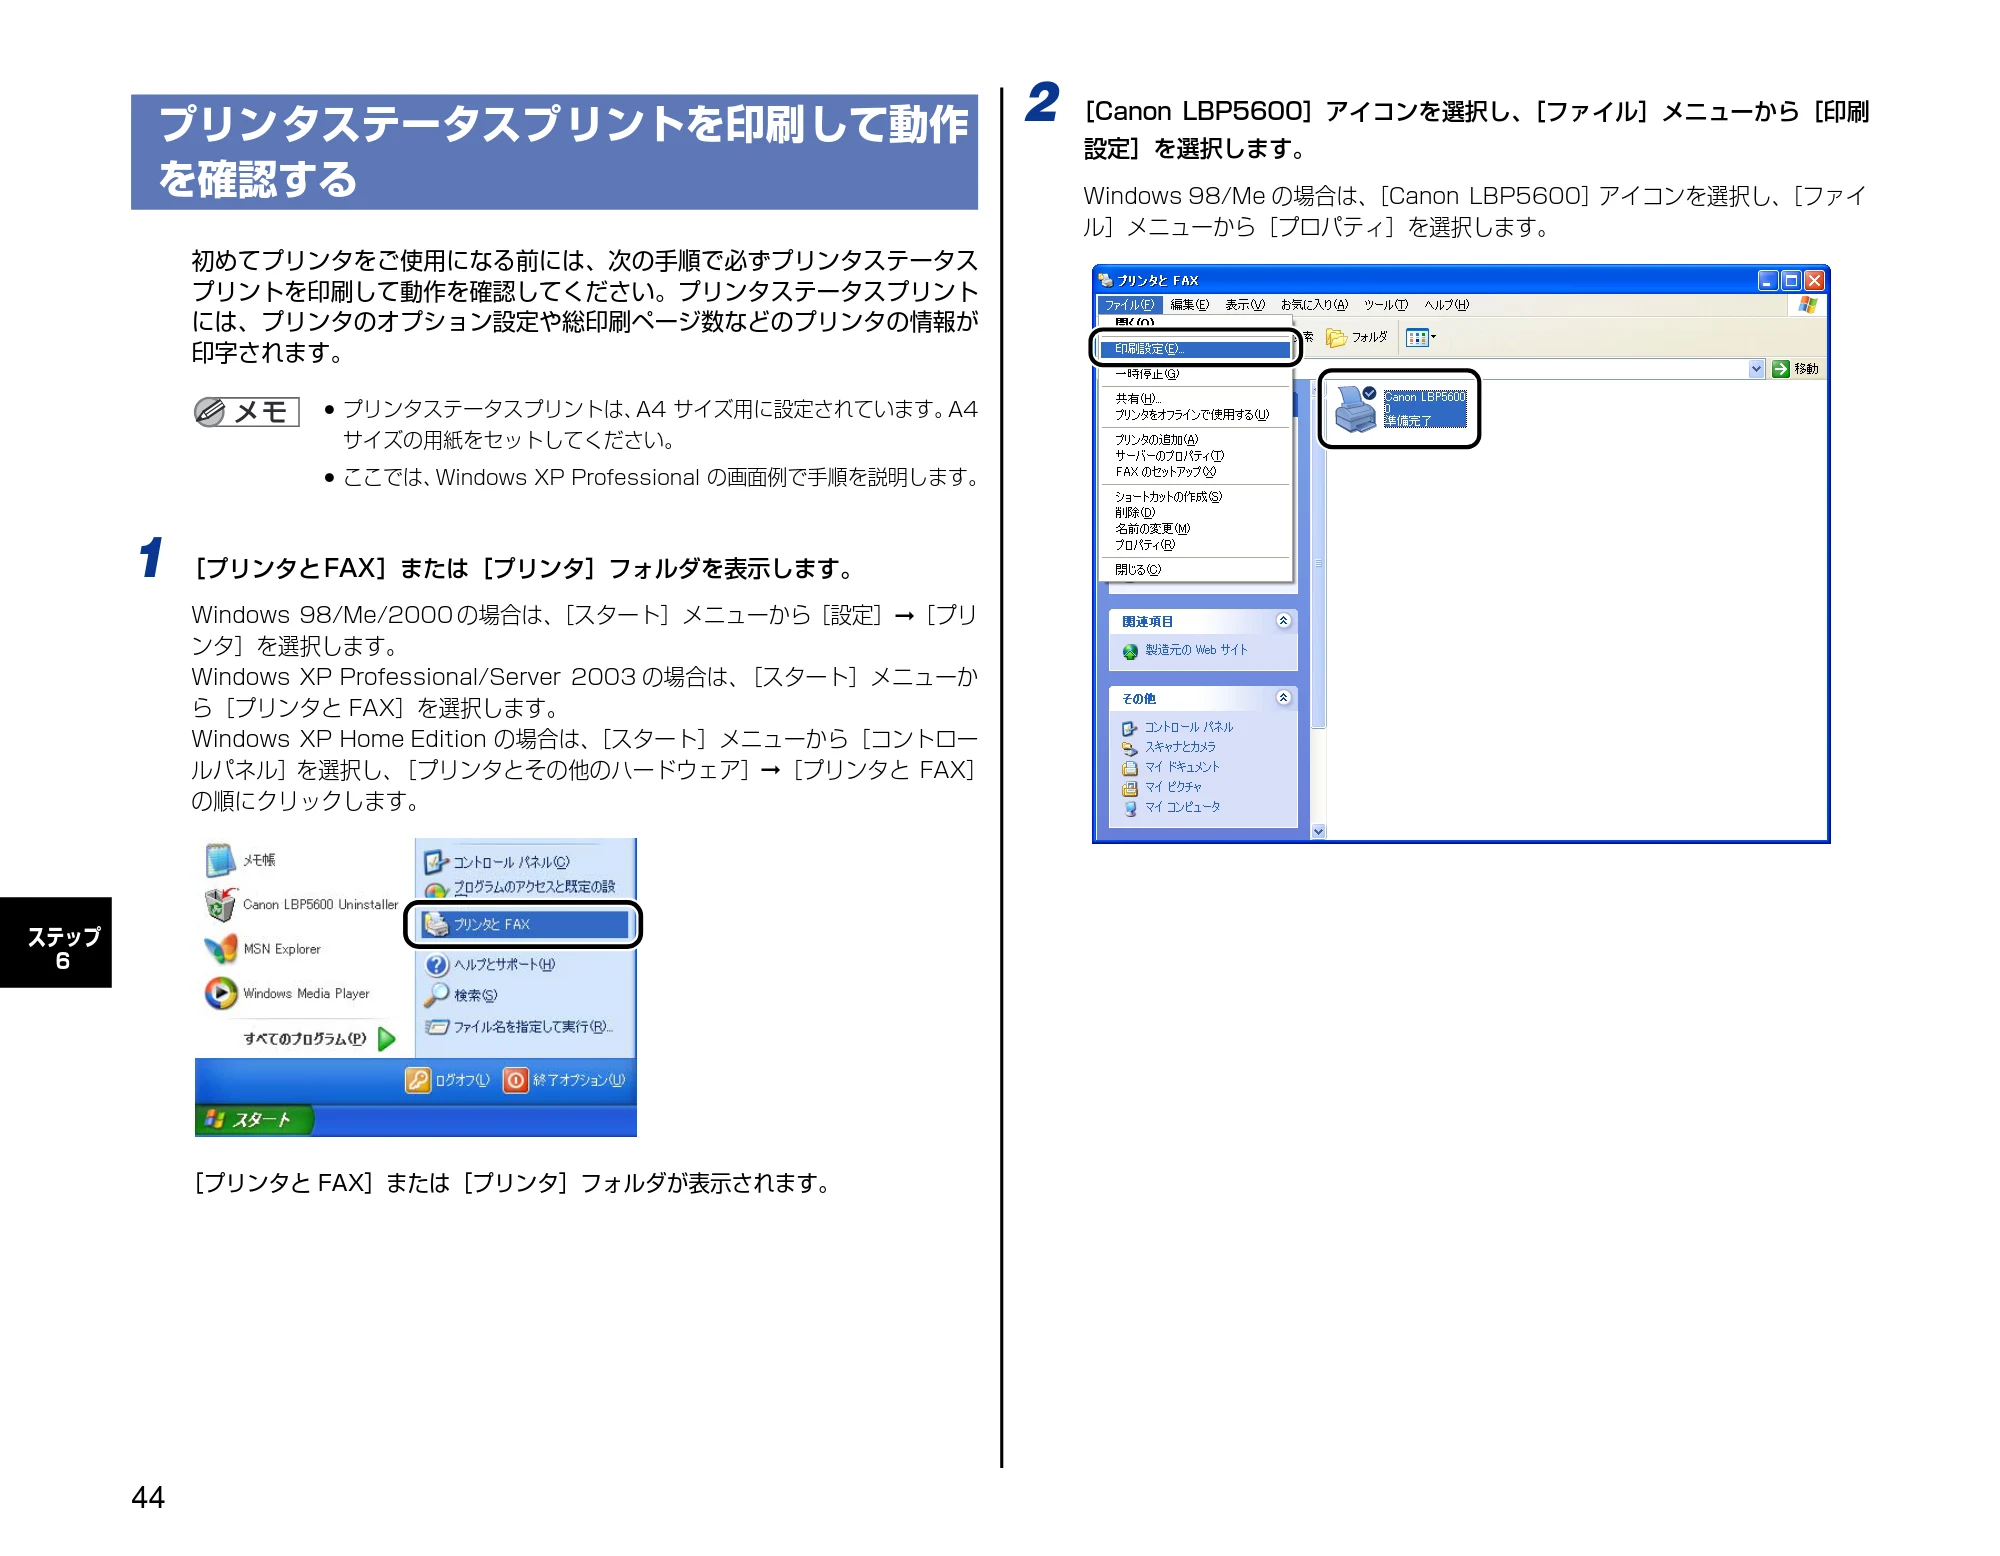Click the Canon LBP5600 printer icon in folder
This screenshot has height=1556, width=2000.
(x=1356, y=409)
